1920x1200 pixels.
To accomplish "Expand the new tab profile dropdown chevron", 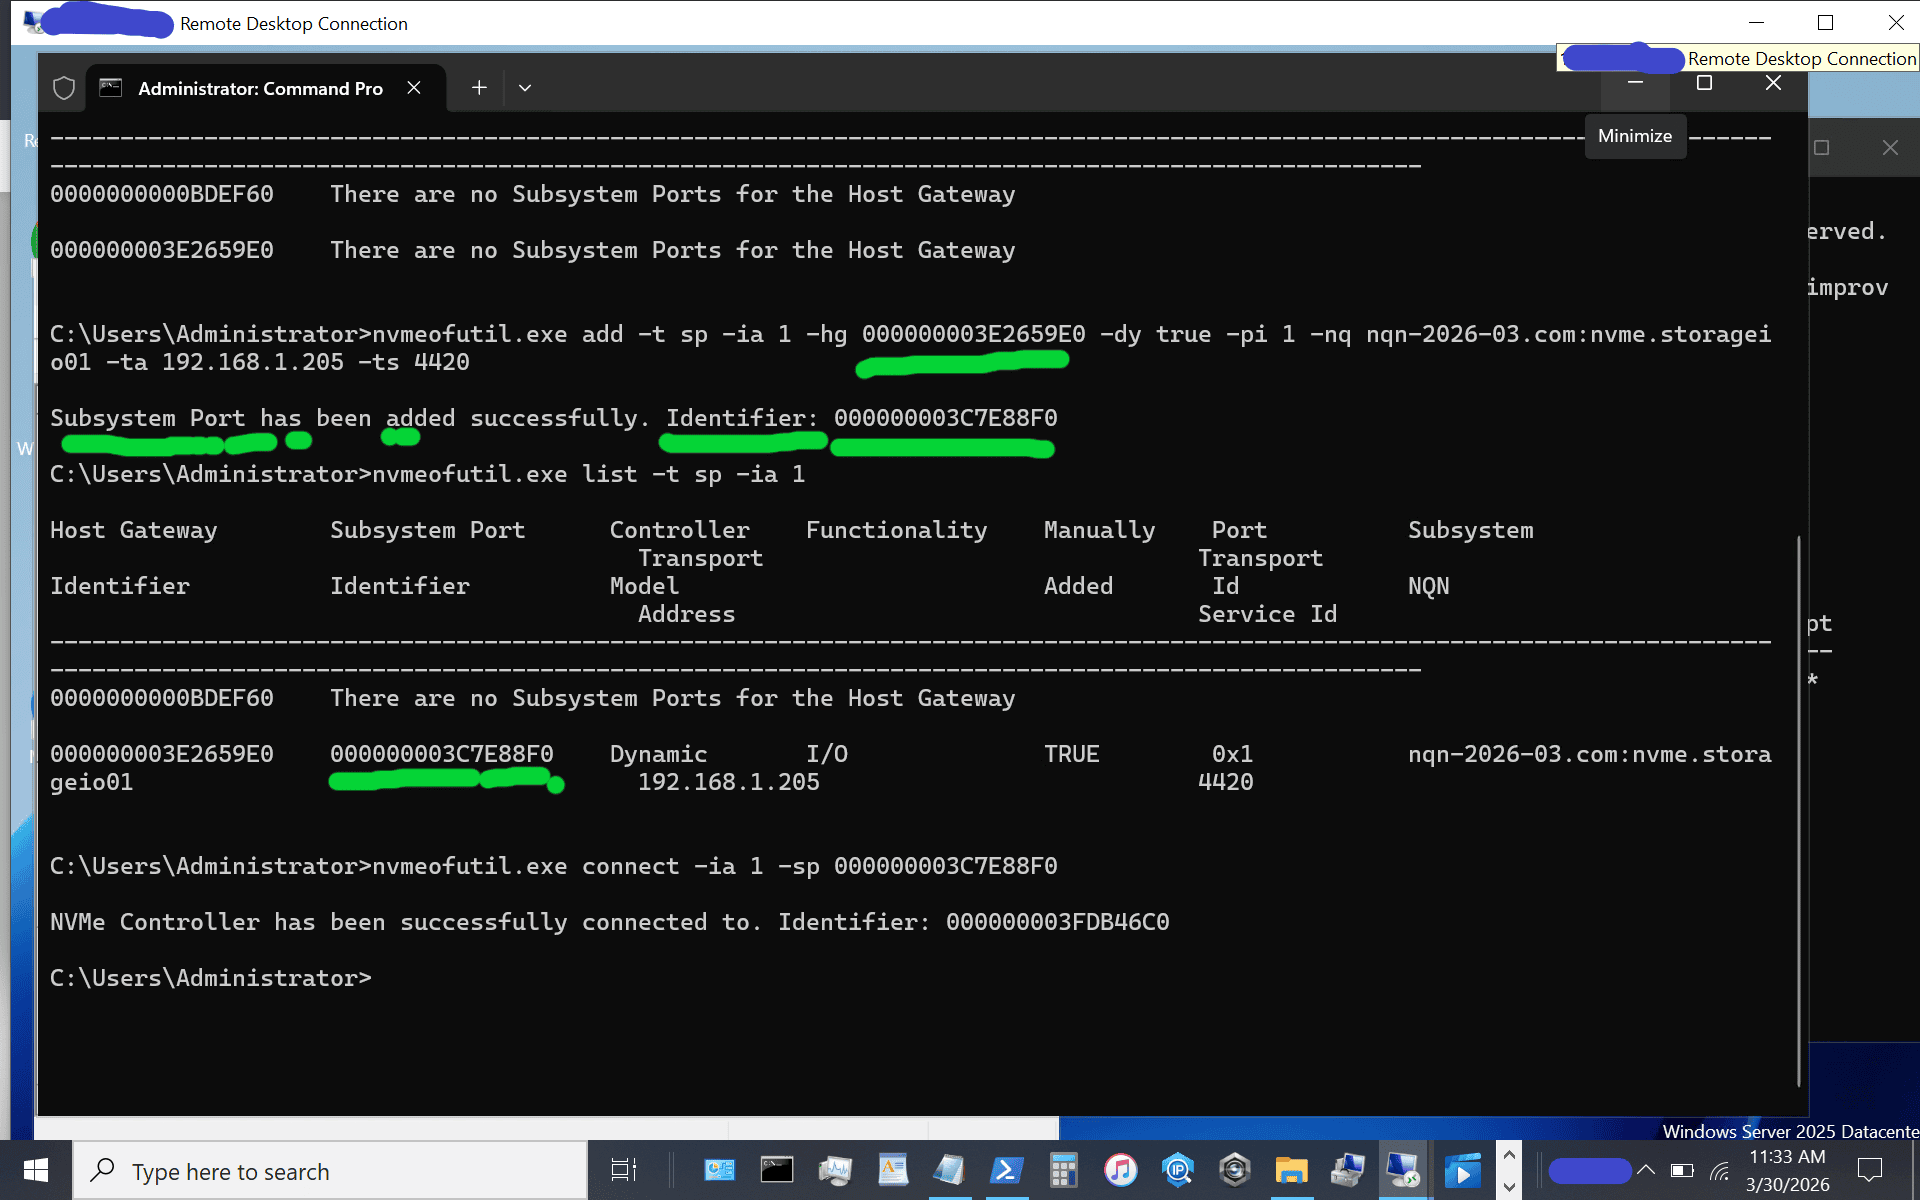I will pyautogui.click(x=525, y=88).
